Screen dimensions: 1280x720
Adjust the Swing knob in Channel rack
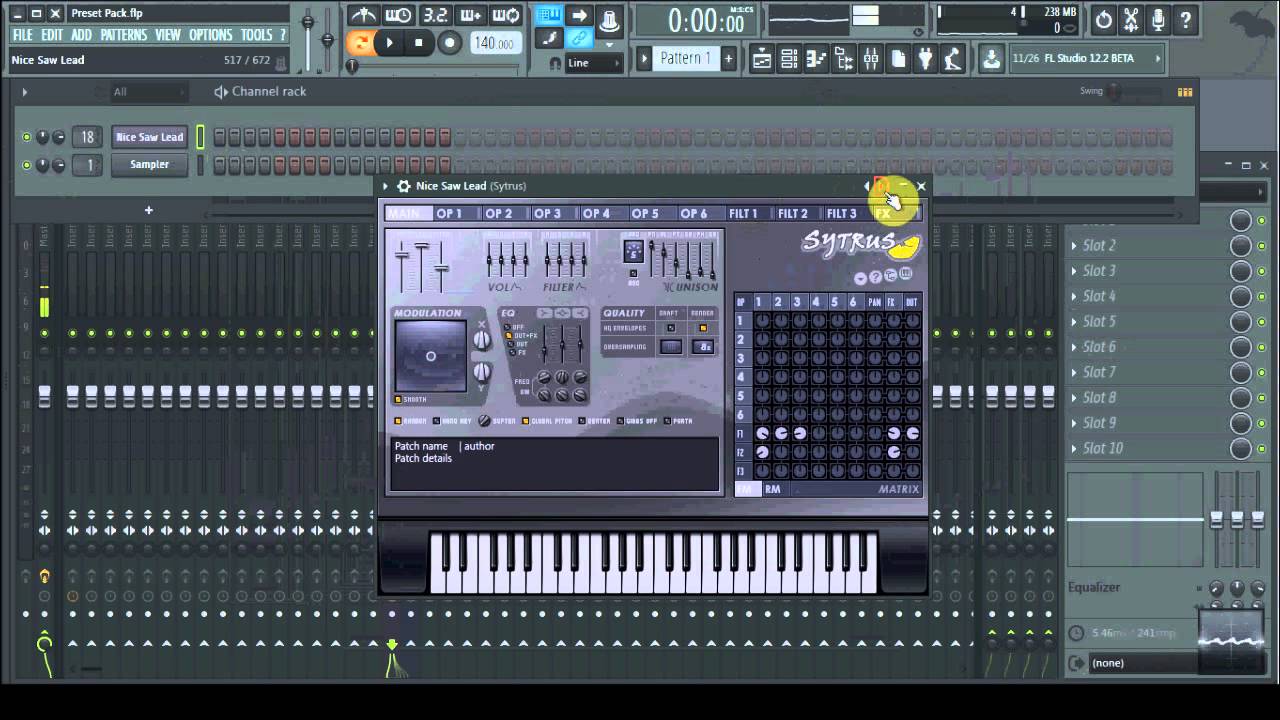pos(1113,92)
